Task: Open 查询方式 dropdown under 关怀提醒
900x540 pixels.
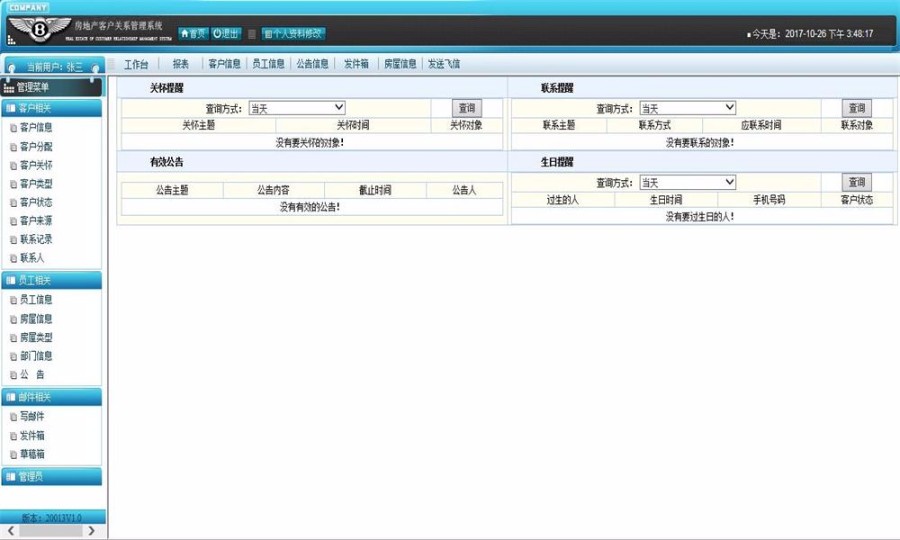Action: point(297,108)
